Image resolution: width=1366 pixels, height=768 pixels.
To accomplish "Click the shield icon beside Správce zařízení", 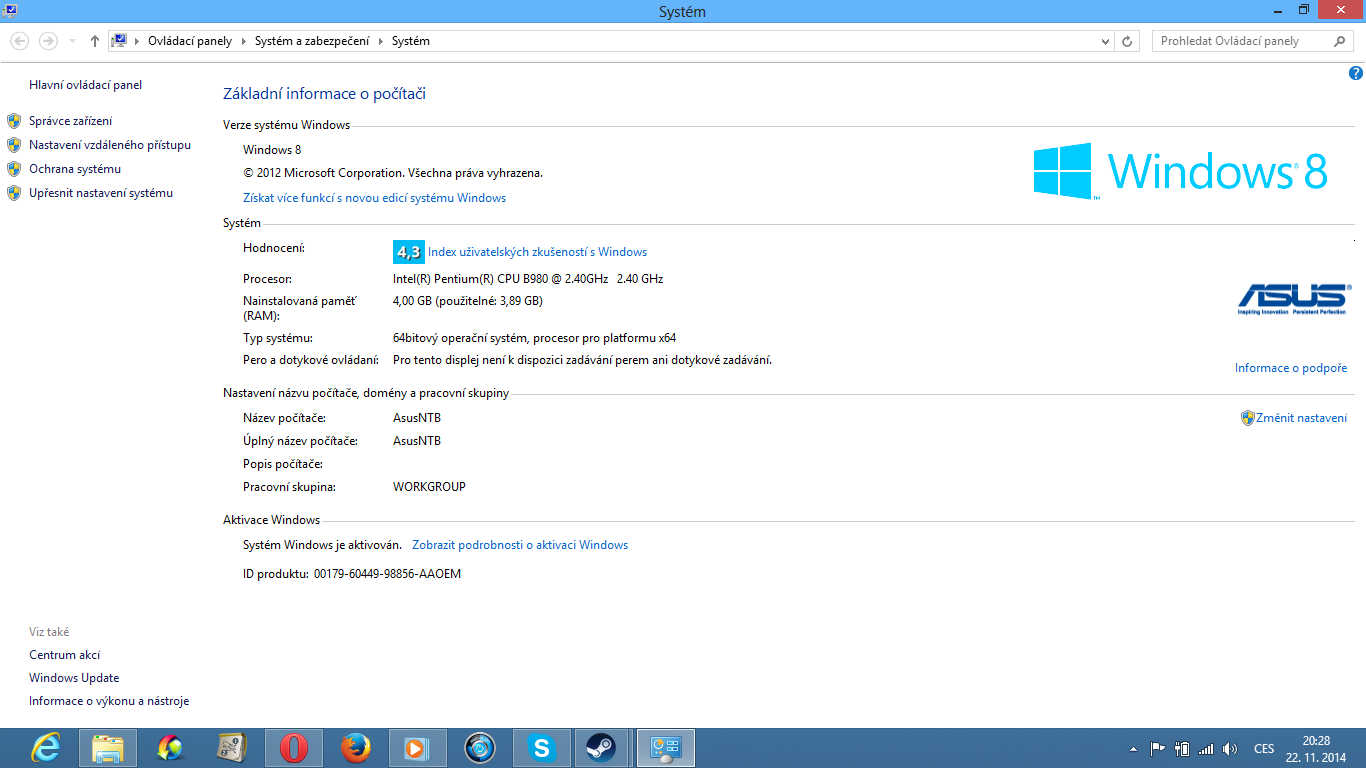I will 14,121.
